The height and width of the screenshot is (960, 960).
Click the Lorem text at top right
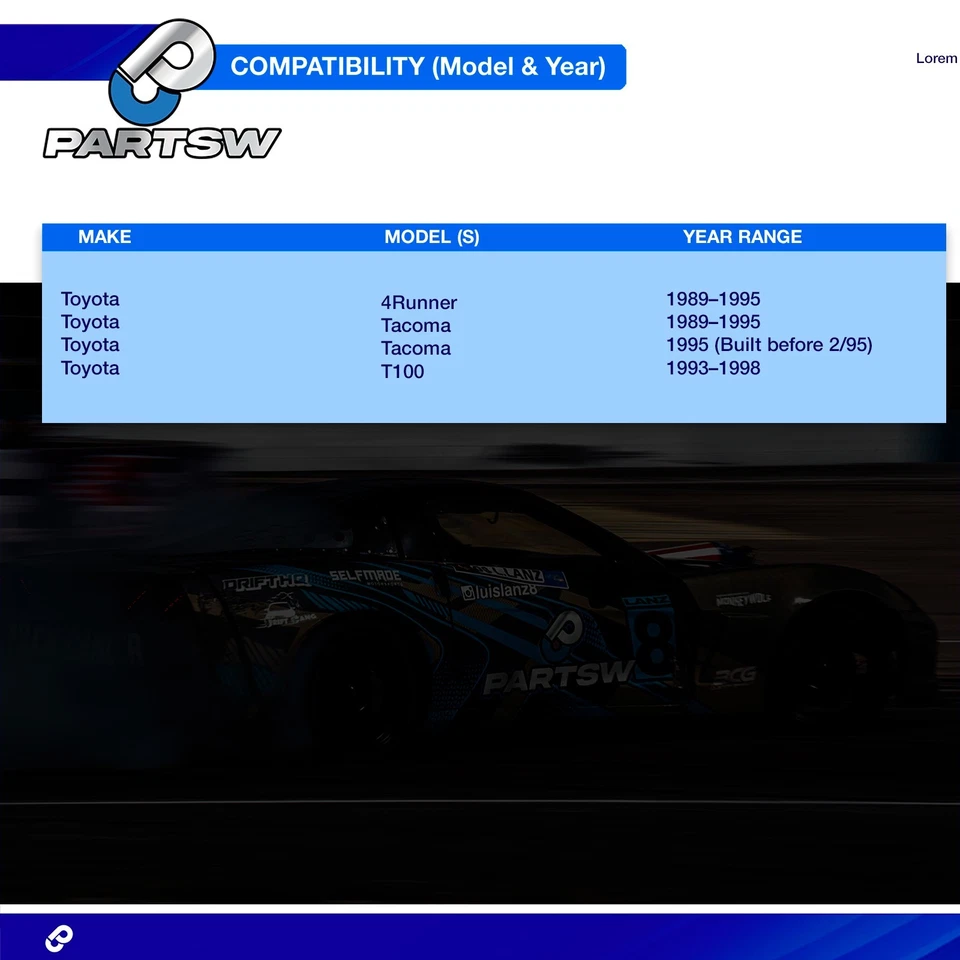[936, 58]
